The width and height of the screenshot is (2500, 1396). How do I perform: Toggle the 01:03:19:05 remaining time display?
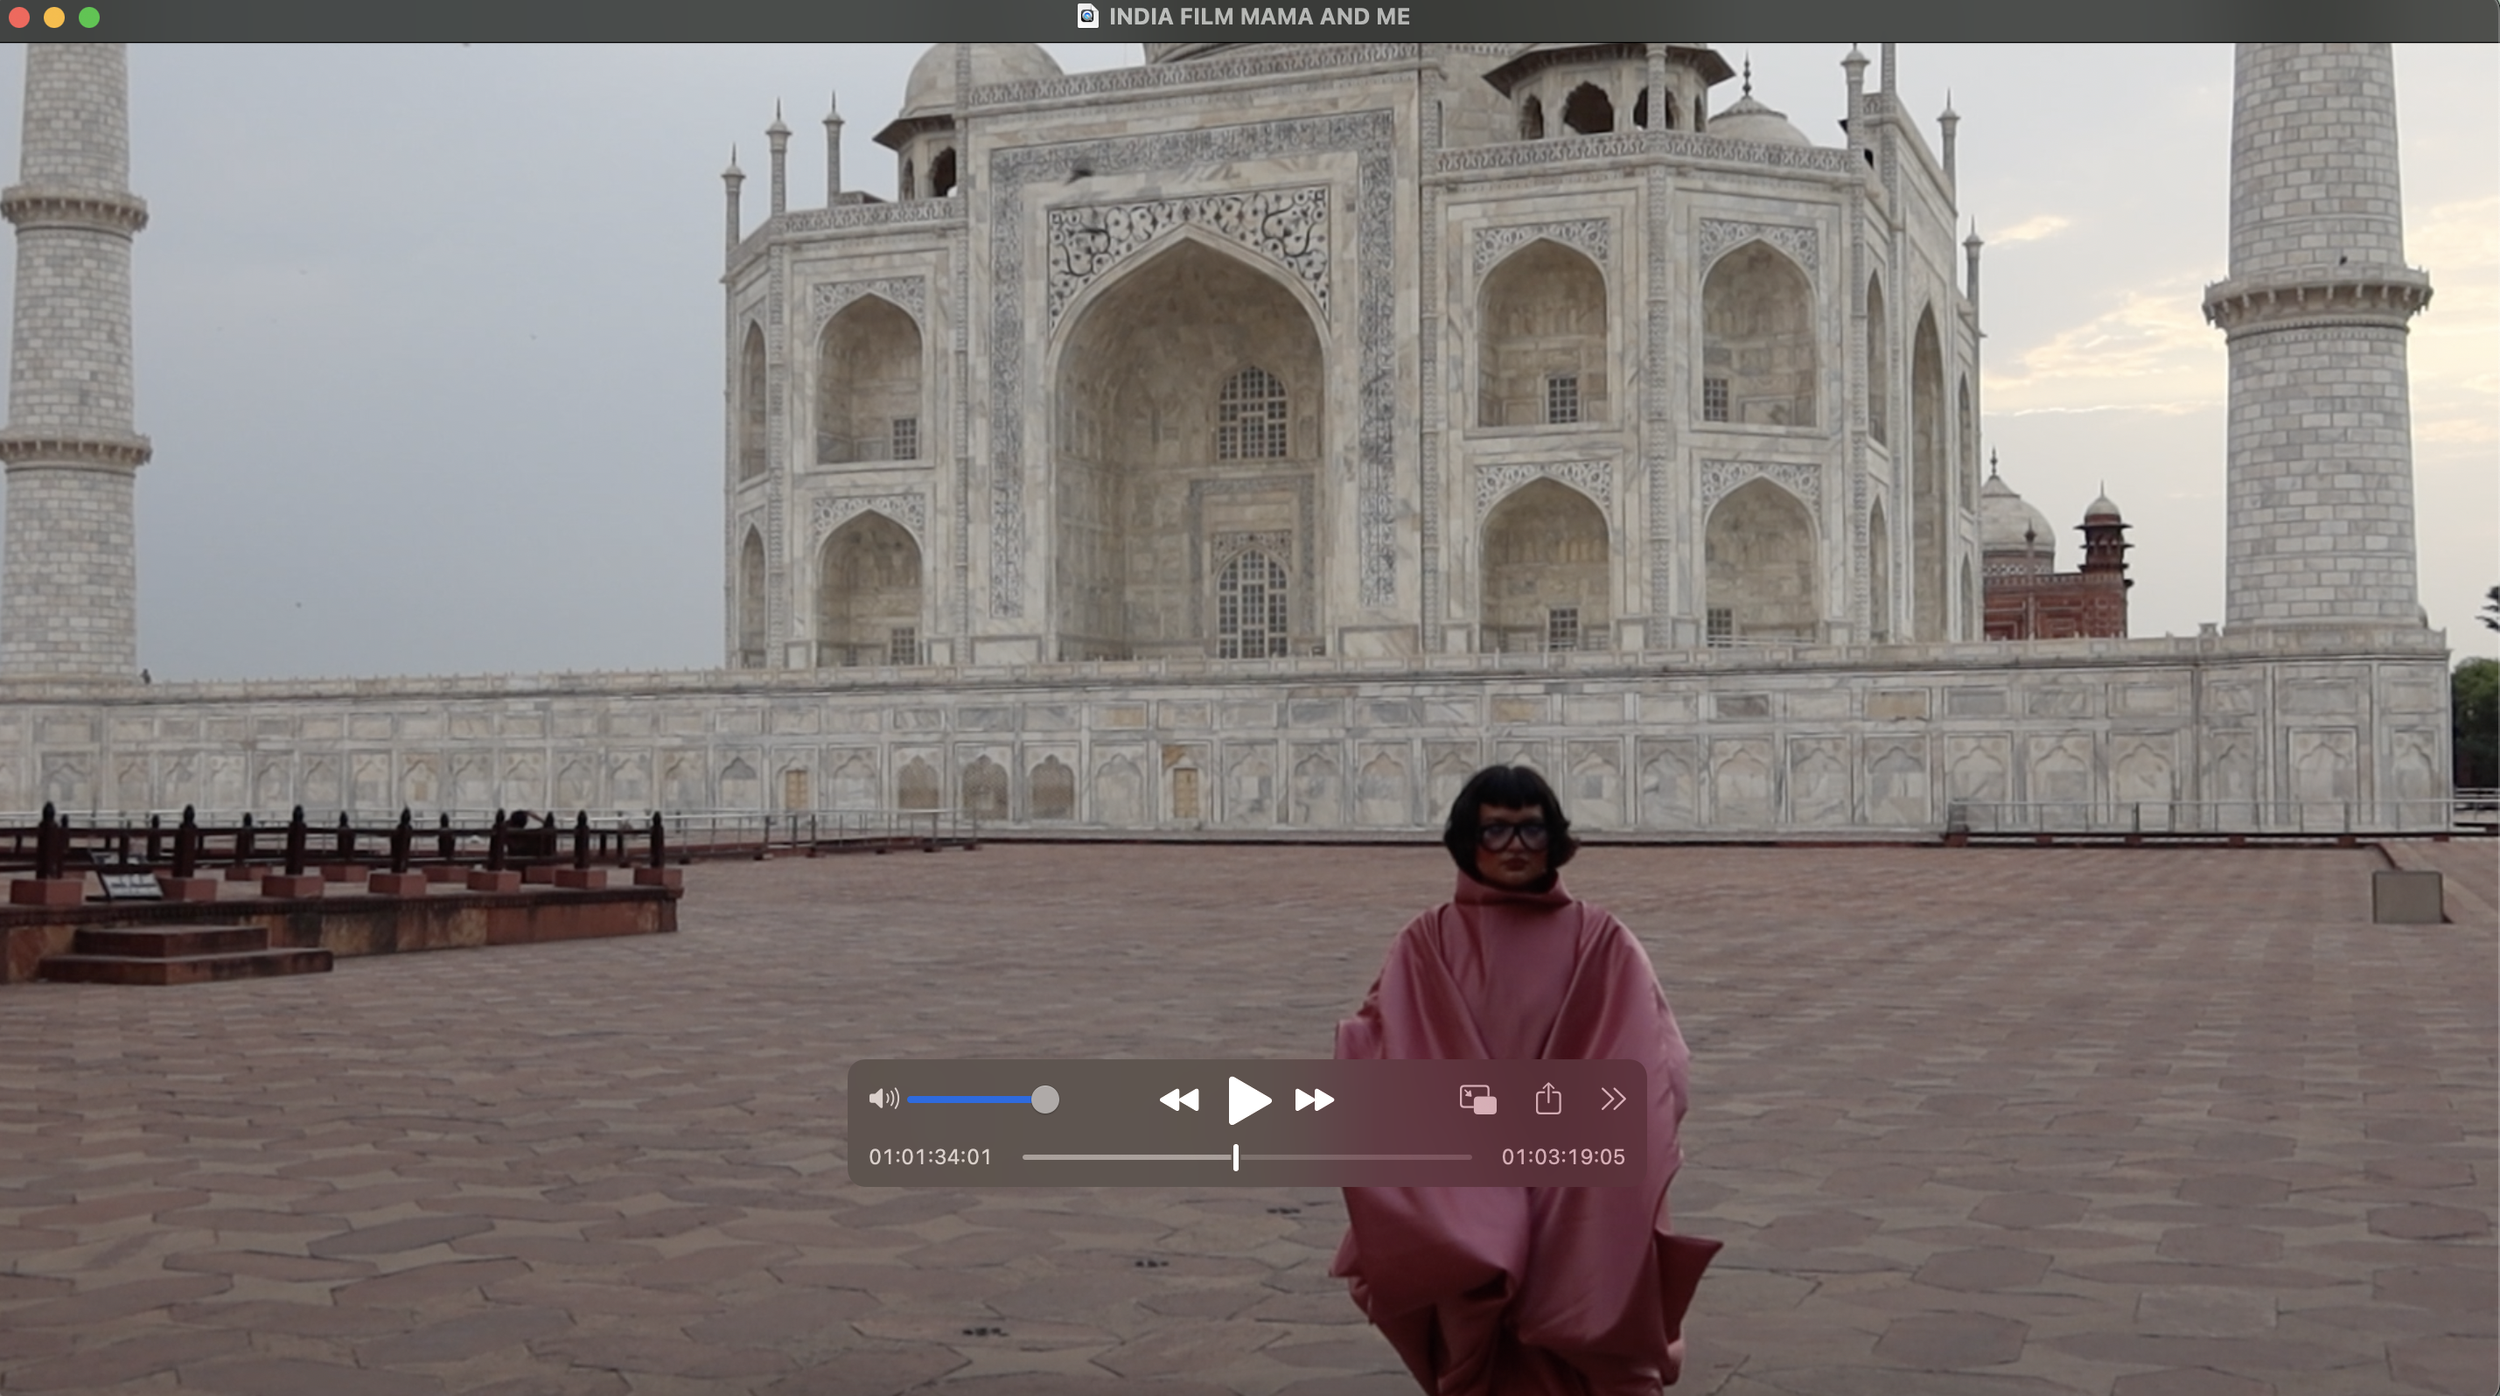(x=1562, y=1157)
